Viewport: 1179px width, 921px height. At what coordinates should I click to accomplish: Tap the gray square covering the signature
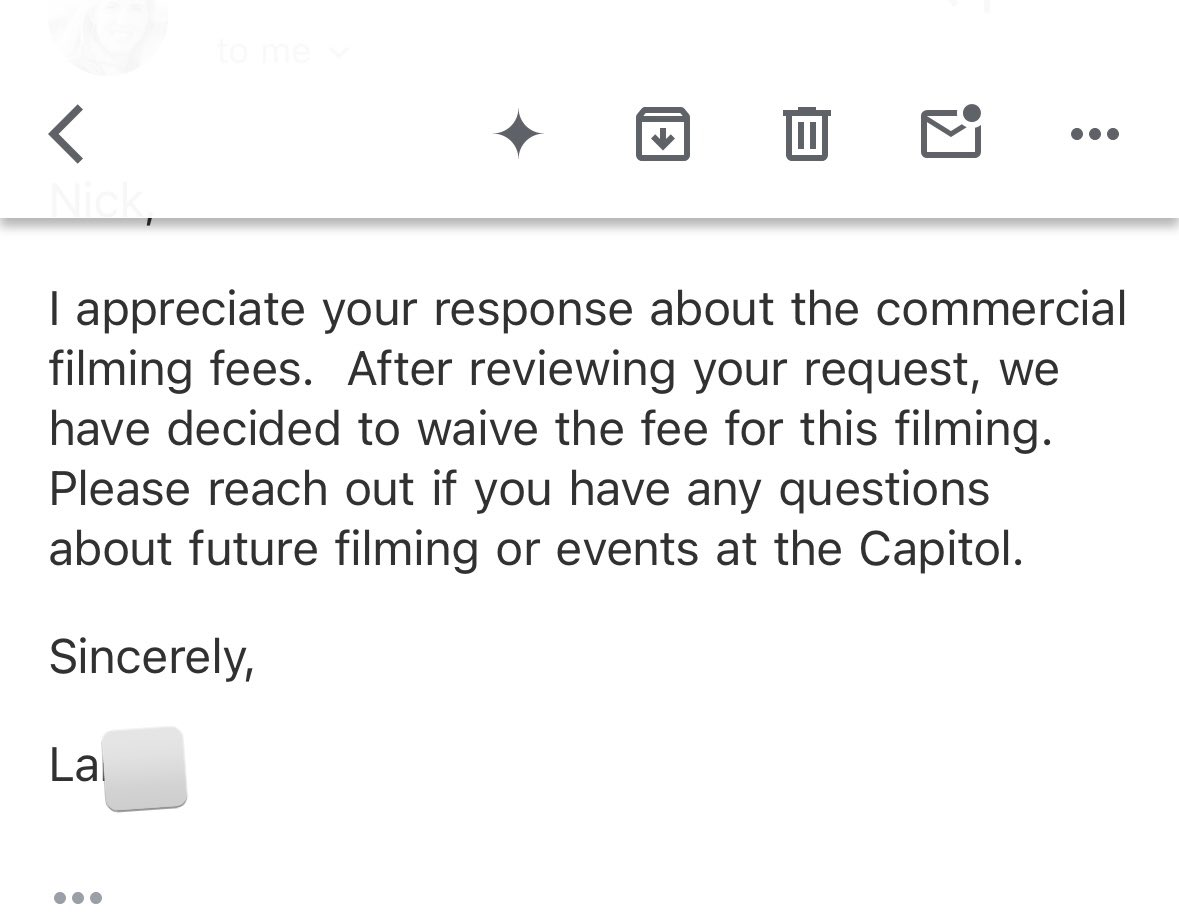[x=144, y=768]
